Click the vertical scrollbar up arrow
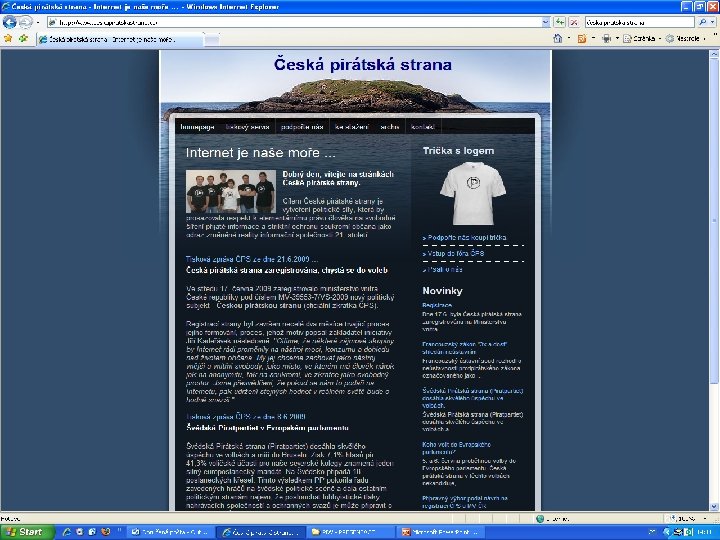 (714, 54)
